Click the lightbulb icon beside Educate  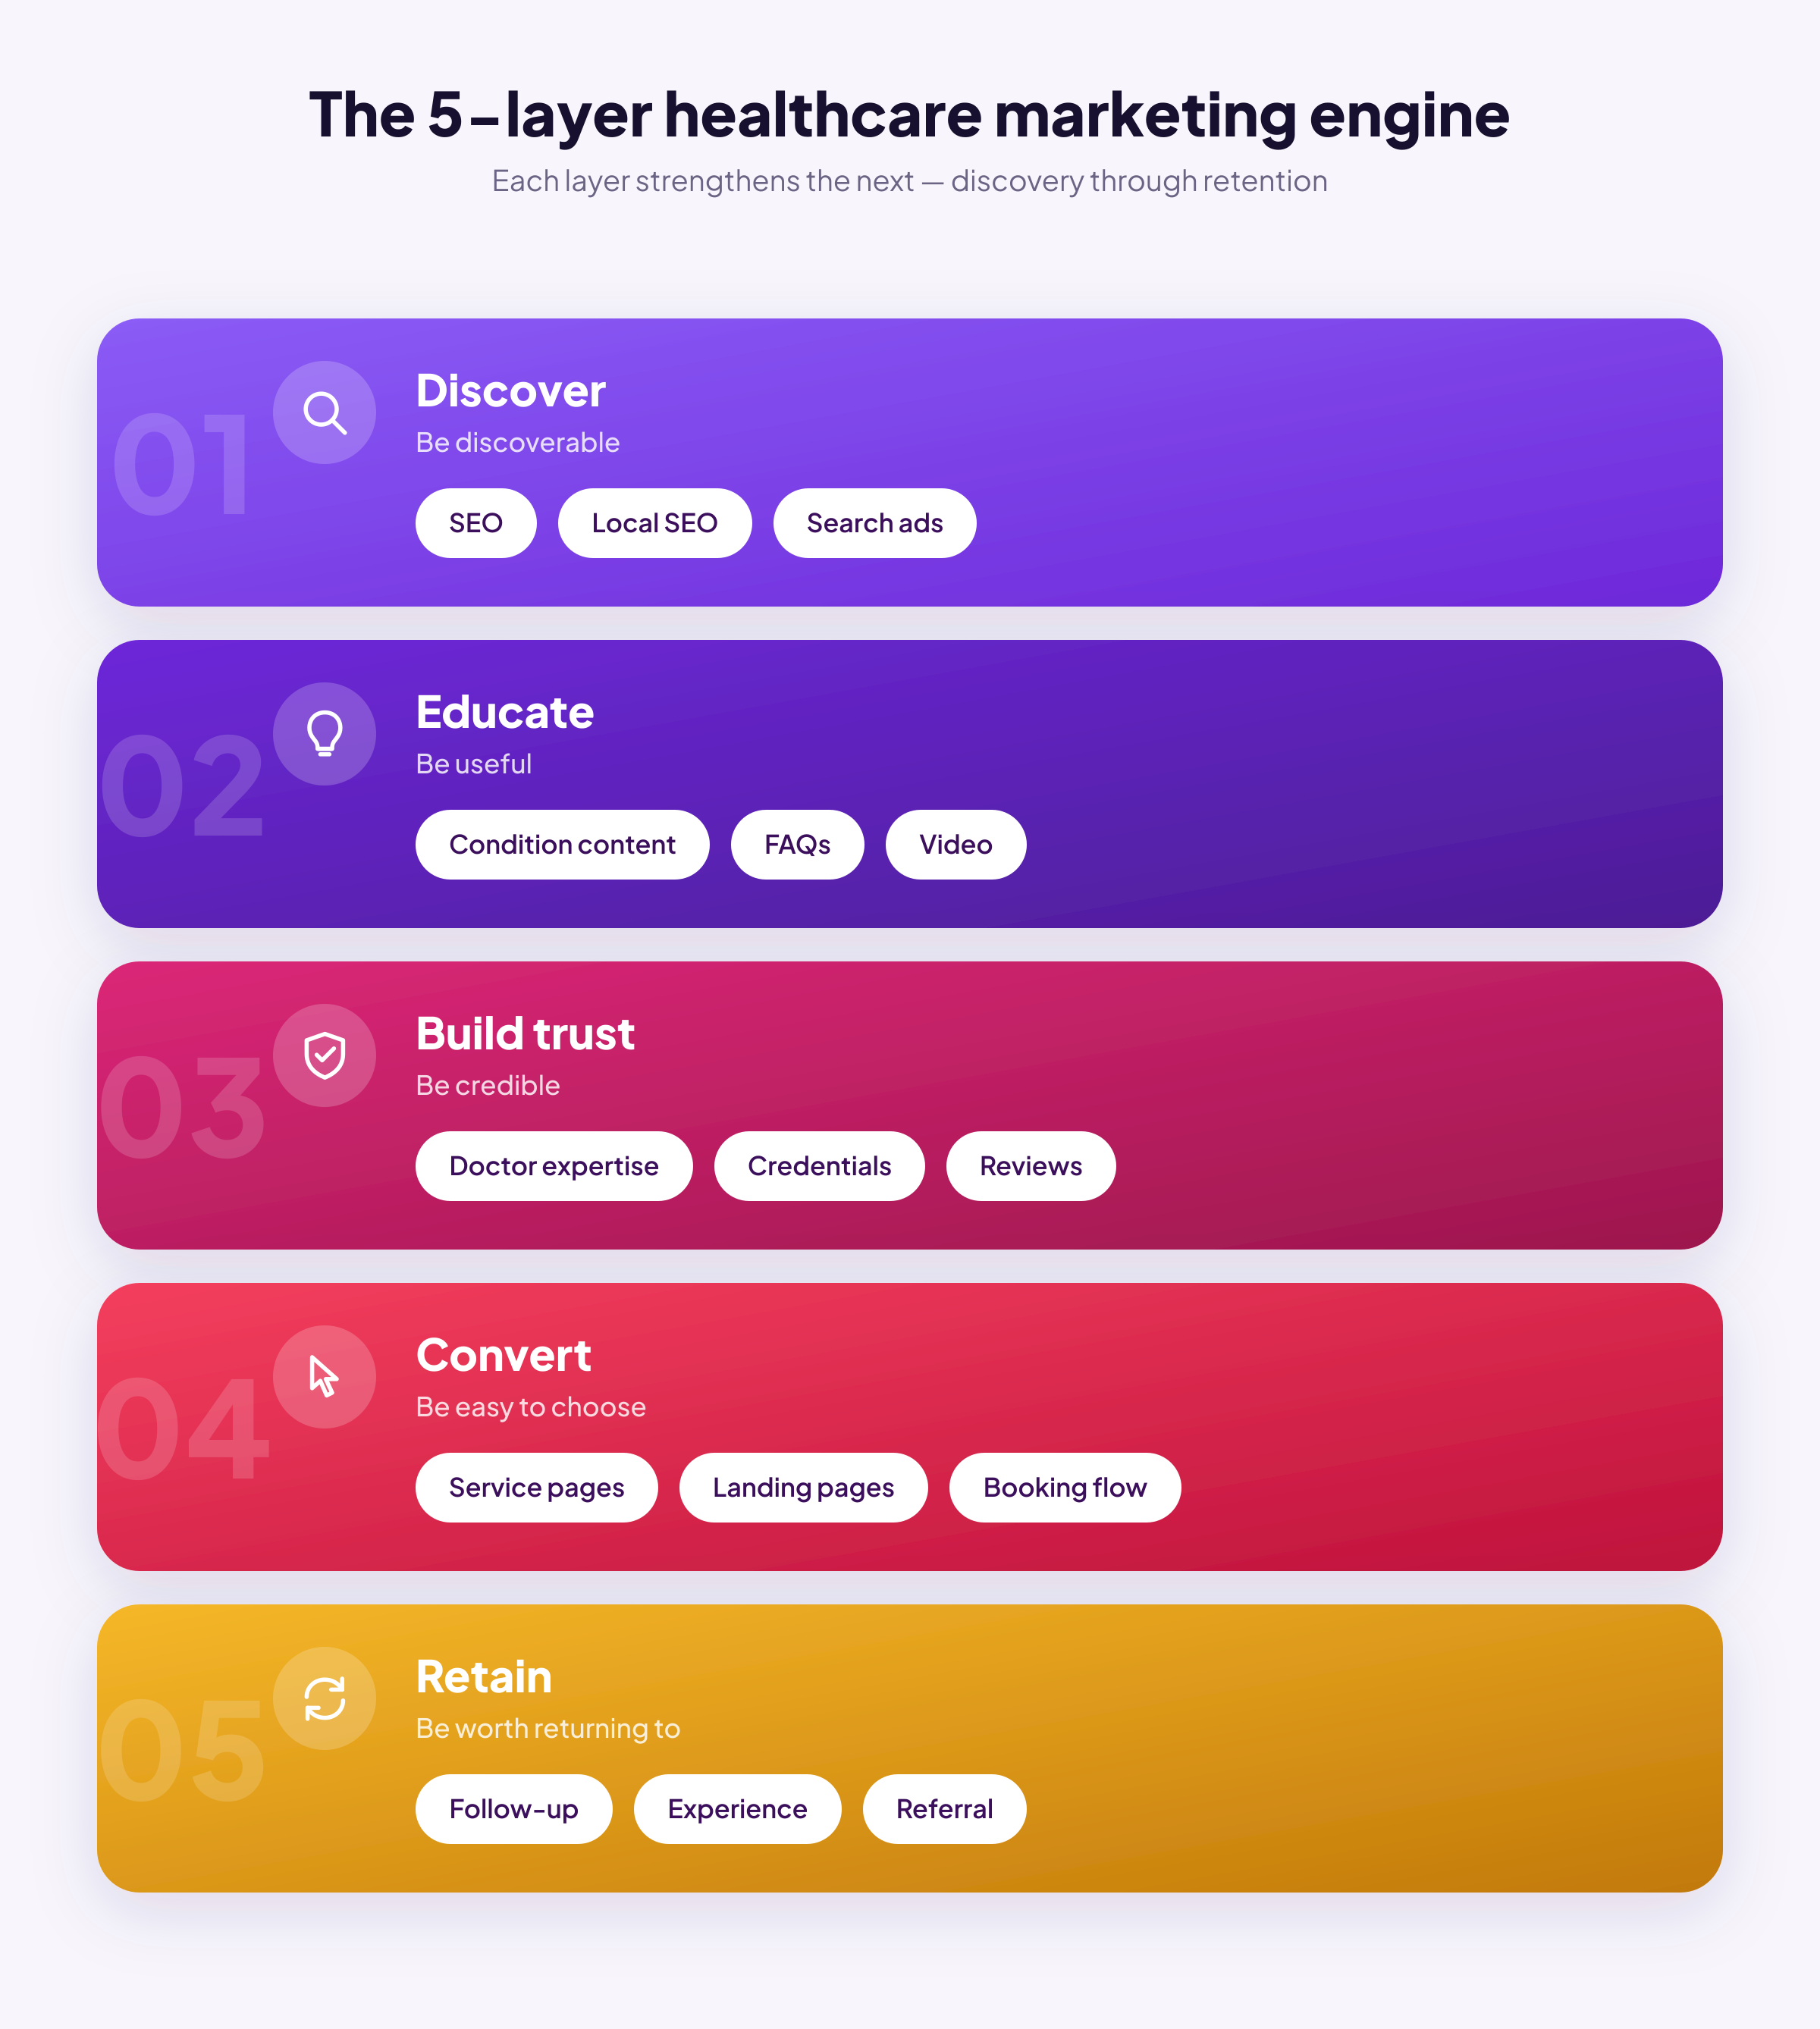(x=325, y=734)
